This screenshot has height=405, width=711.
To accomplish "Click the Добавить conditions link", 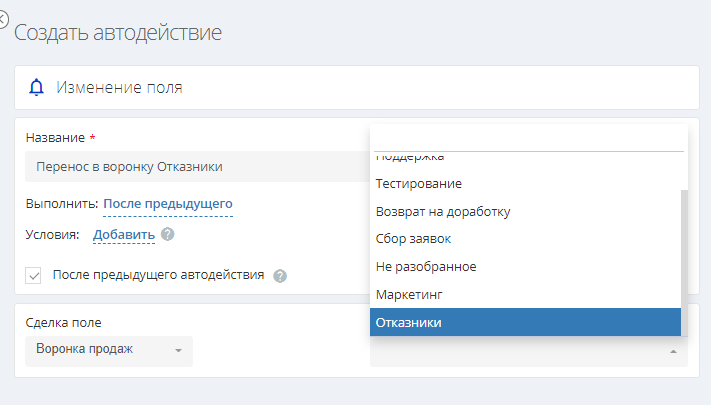I will click(124, 235).
